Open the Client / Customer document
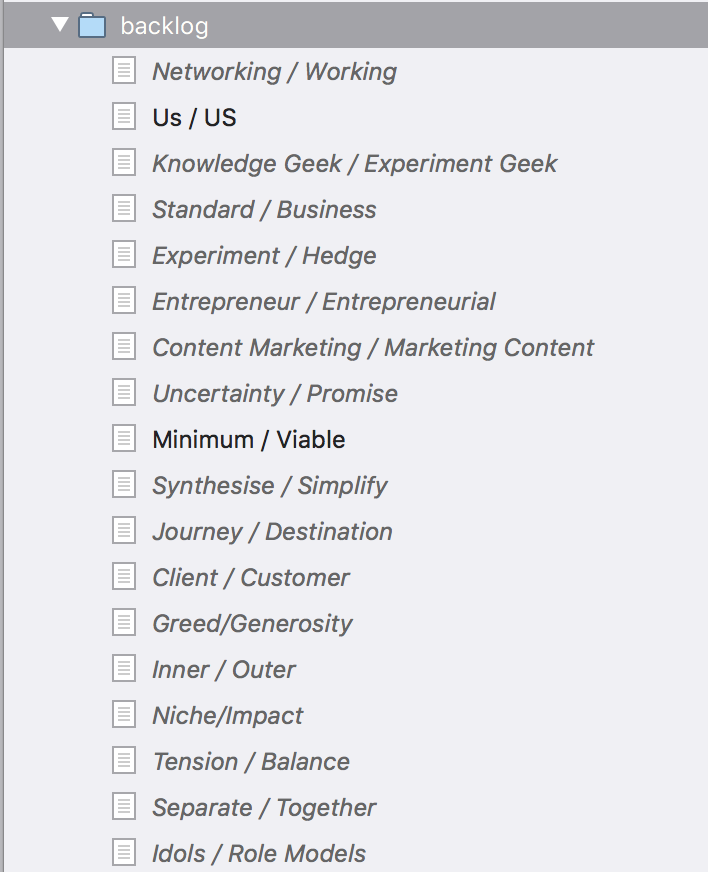 (251, 577)
